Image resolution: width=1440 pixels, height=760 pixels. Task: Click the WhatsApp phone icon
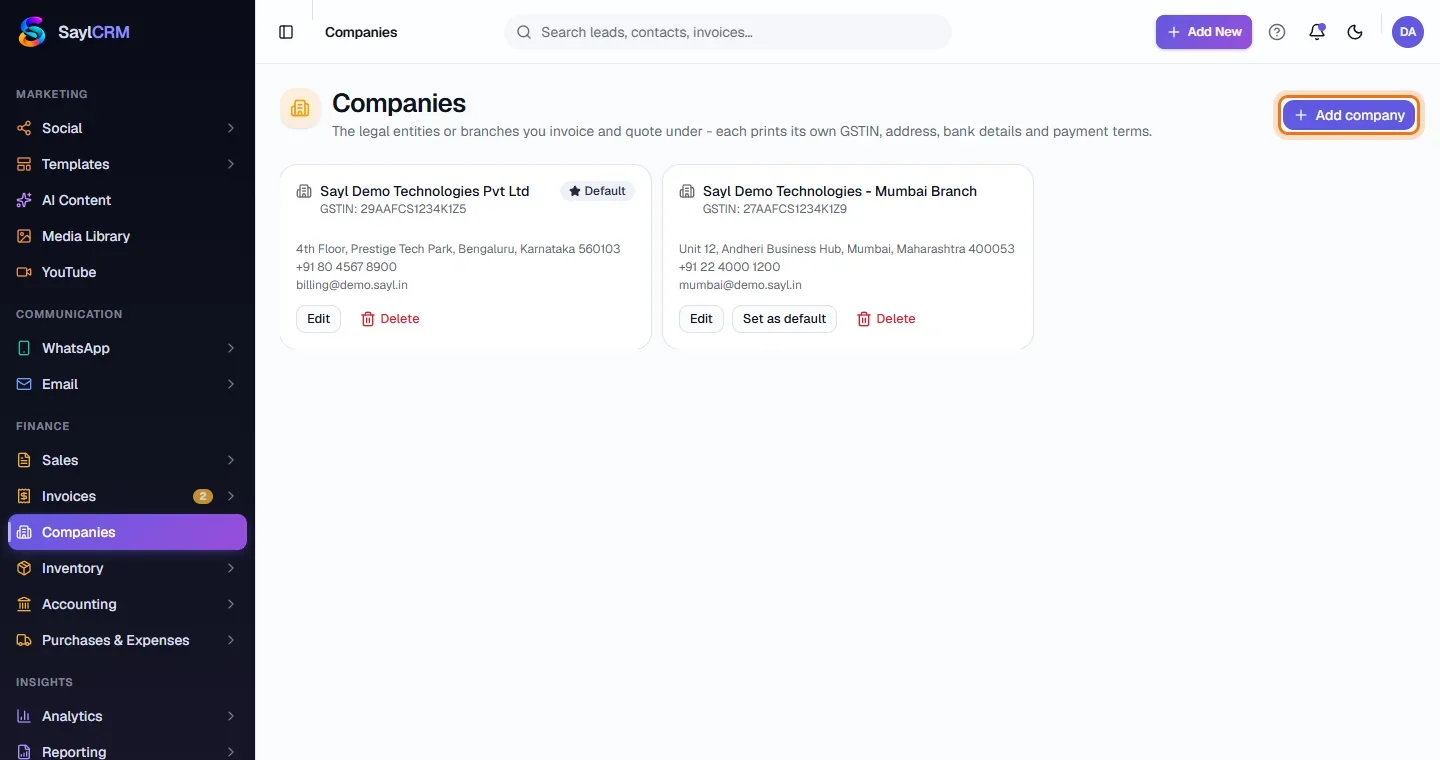coord(24,348)
